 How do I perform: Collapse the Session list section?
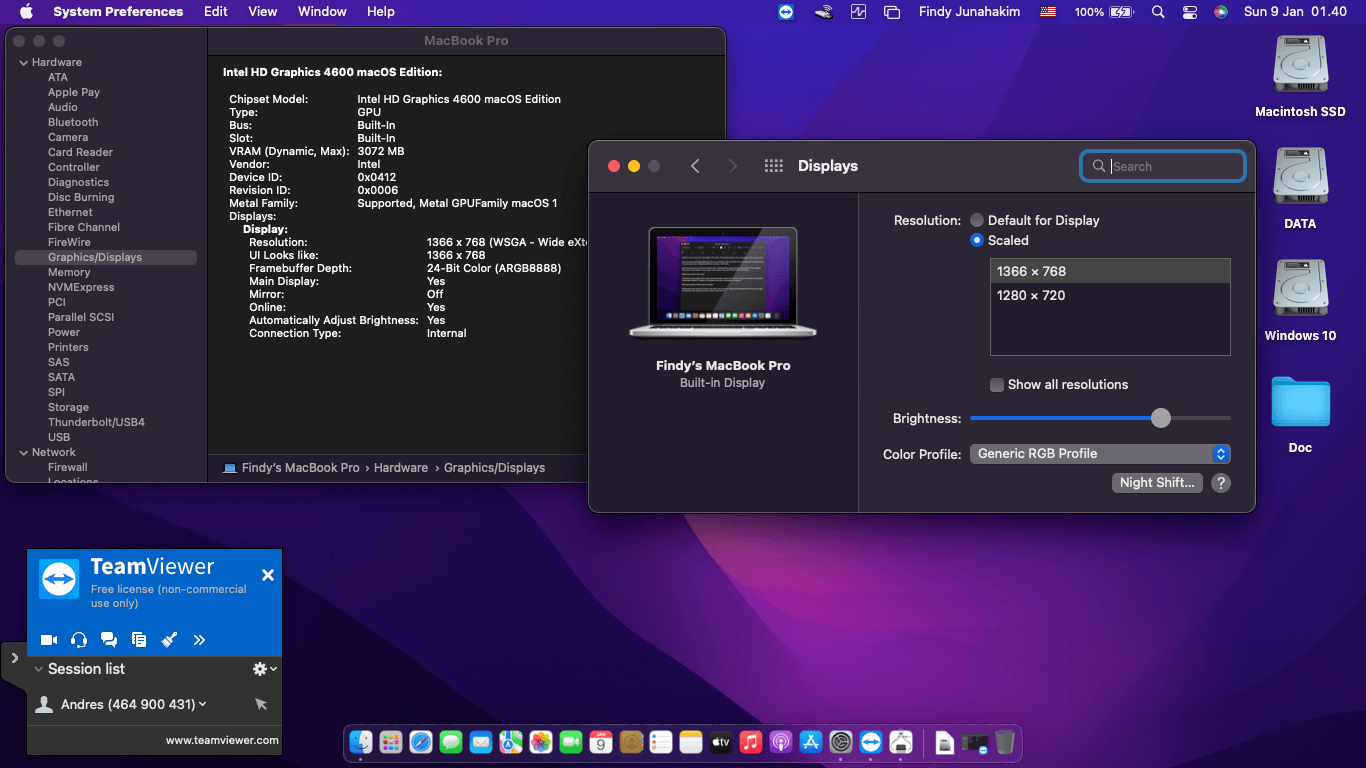tap(39, 669)
